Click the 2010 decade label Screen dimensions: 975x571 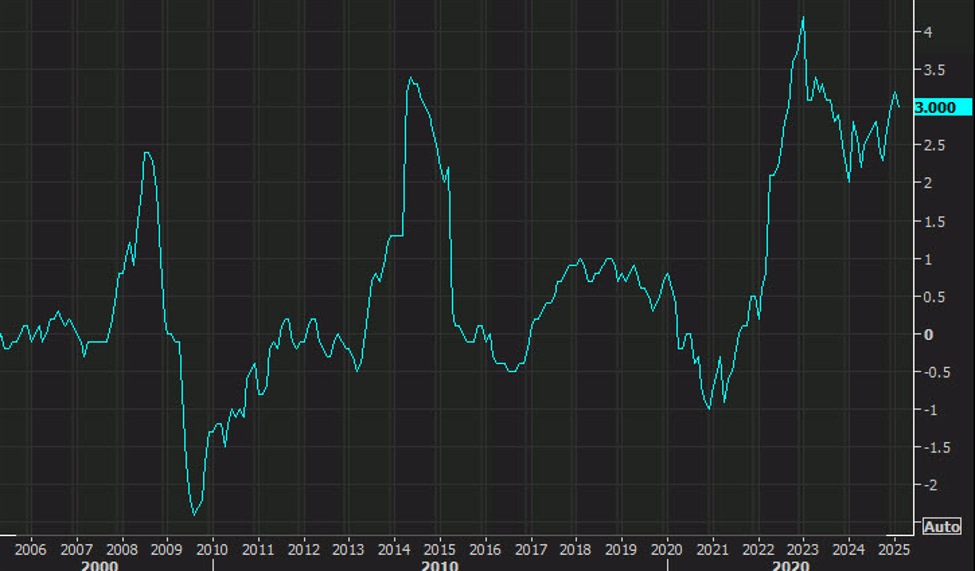pos(438,565)
